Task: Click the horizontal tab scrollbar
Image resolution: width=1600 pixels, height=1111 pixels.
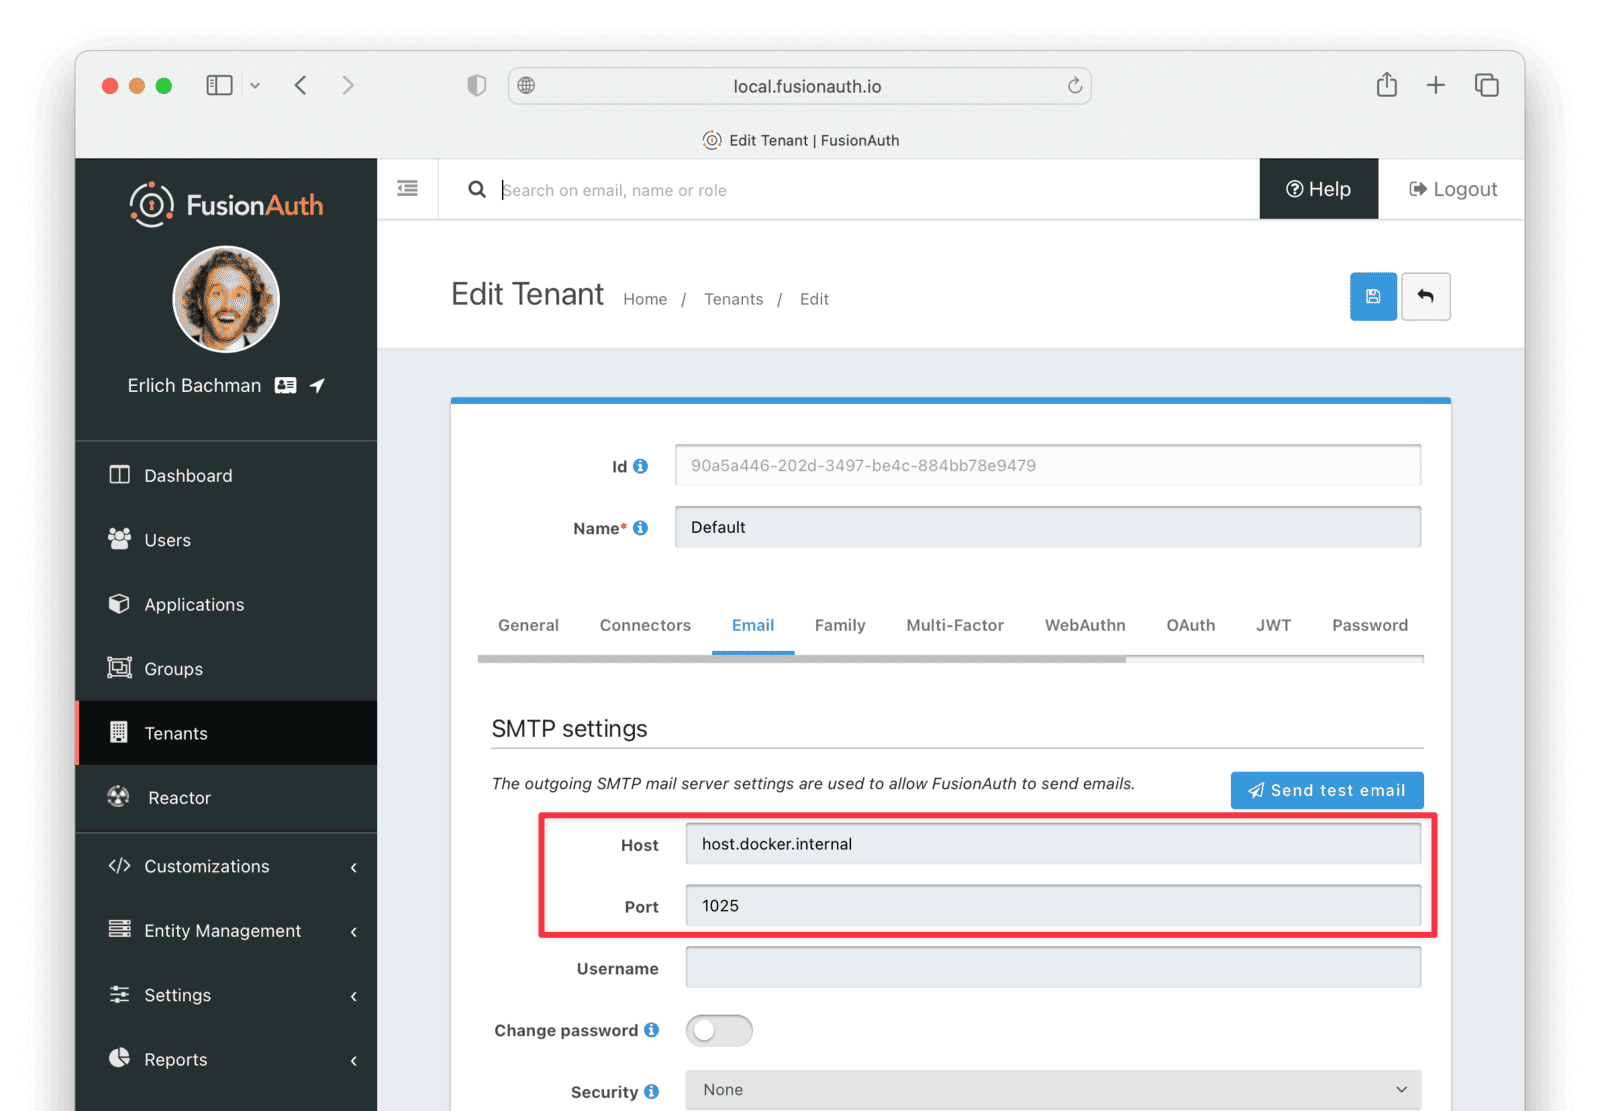Action: pos(800,659)
